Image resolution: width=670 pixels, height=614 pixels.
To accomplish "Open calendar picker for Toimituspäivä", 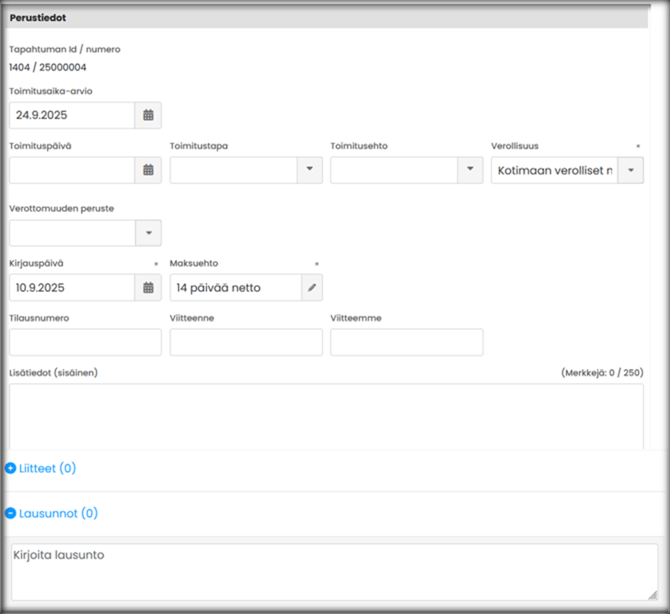I will tap(148, 171).
